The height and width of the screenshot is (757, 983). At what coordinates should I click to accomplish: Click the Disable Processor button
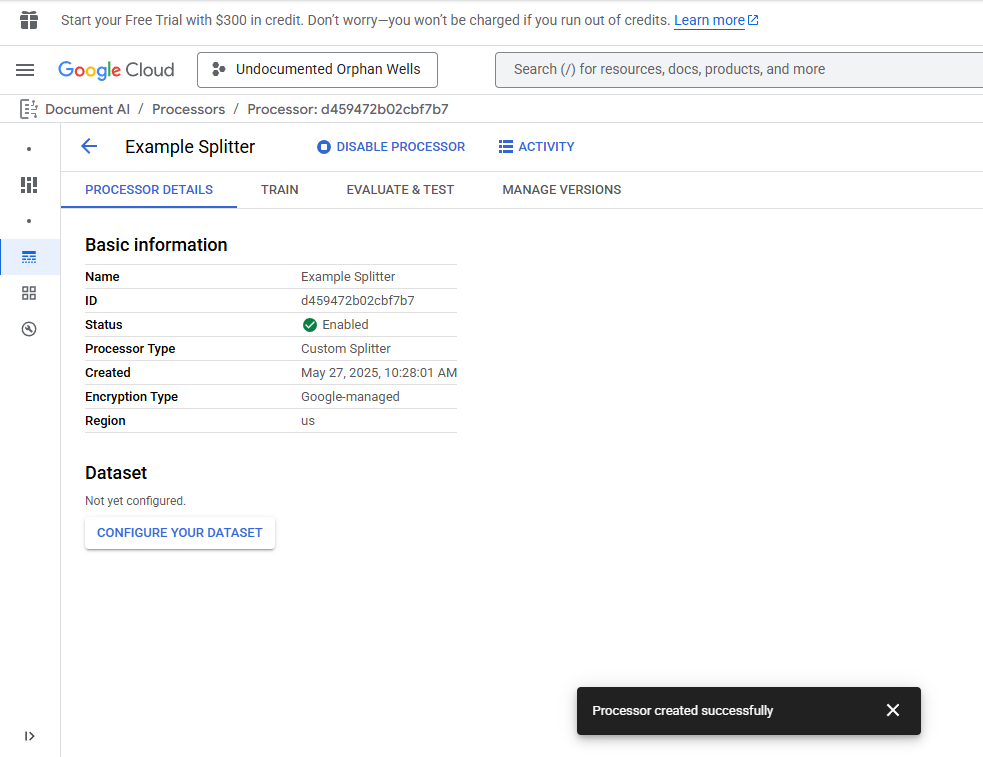click(x=391, y=147)
